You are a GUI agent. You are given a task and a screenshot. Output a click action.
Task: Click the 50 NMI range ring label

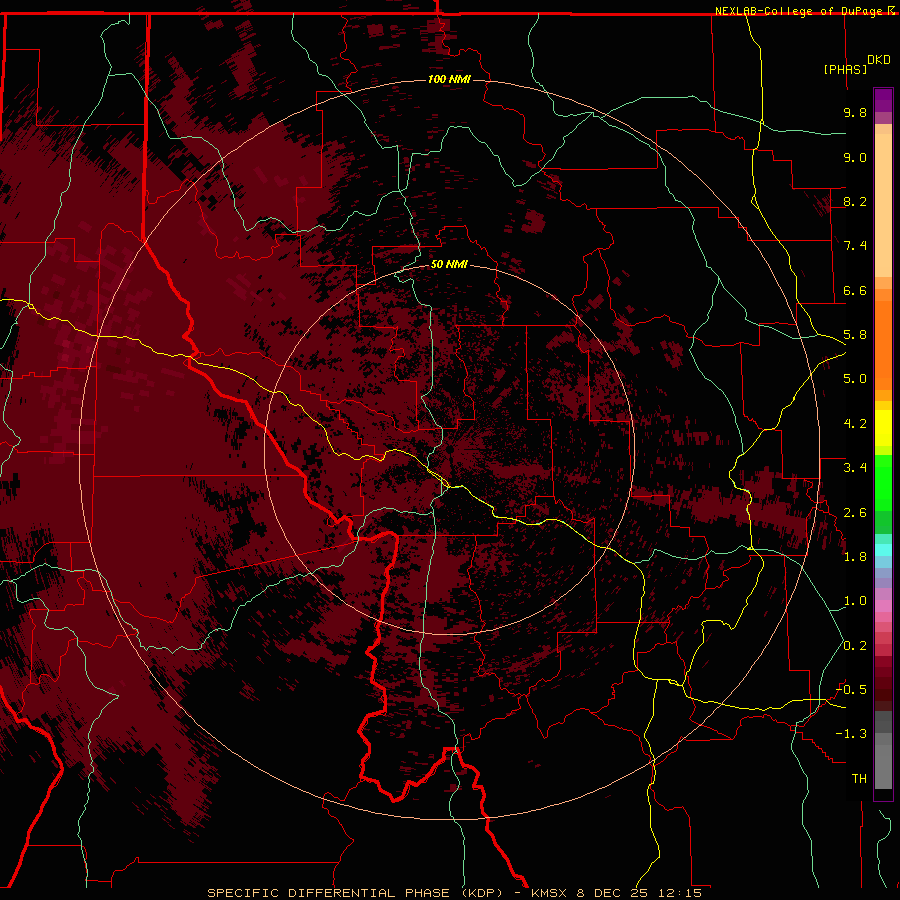tap(449, 264)
